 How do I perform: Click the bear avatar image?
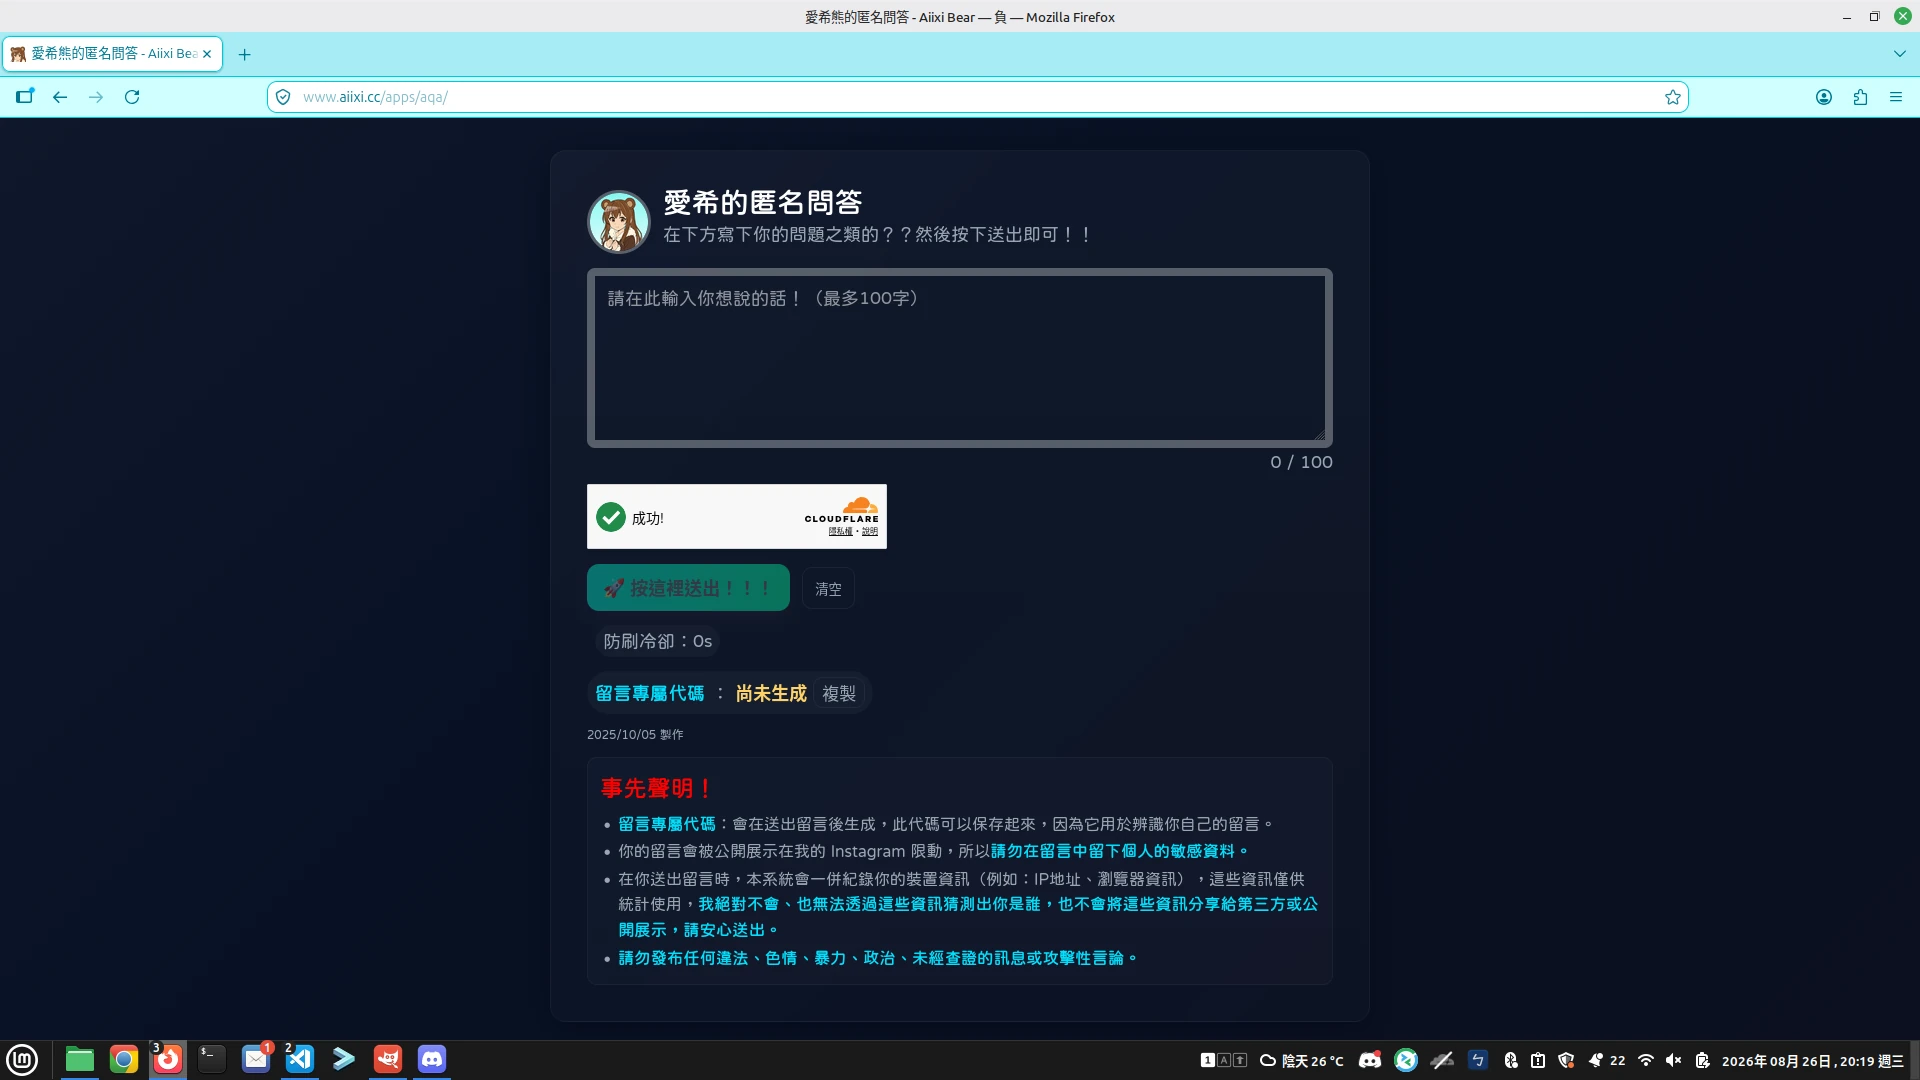coord(619,222)
